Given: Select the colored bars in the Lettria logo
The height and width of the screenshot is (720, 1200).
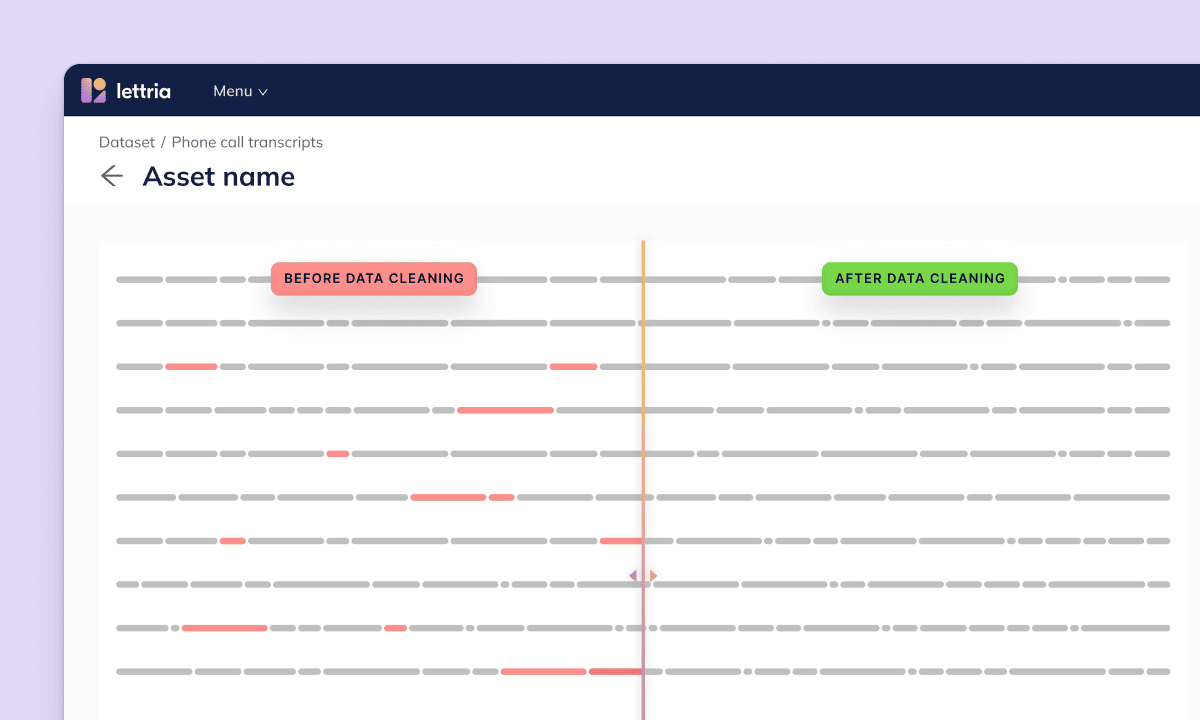Looking at the screenshot, I should [93, 90].
